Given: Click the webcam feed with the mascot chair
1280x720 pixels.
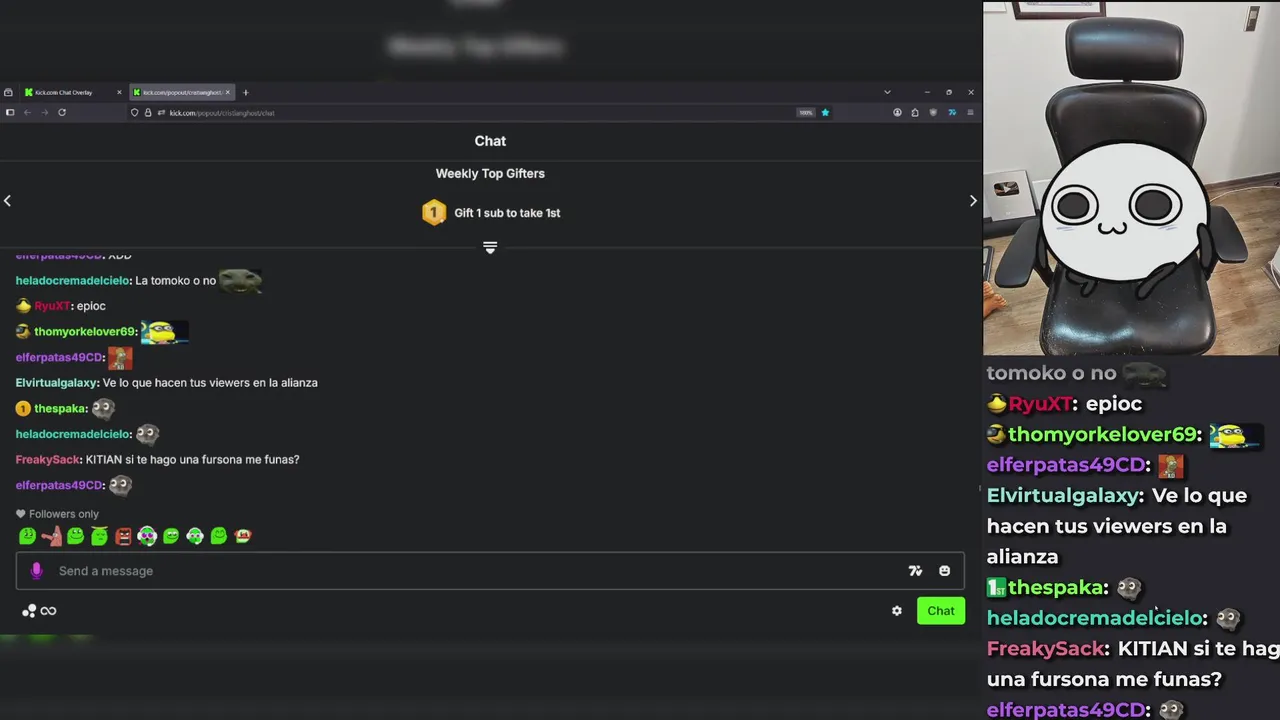Looking at the screenshot, I should pos(1131,178).
